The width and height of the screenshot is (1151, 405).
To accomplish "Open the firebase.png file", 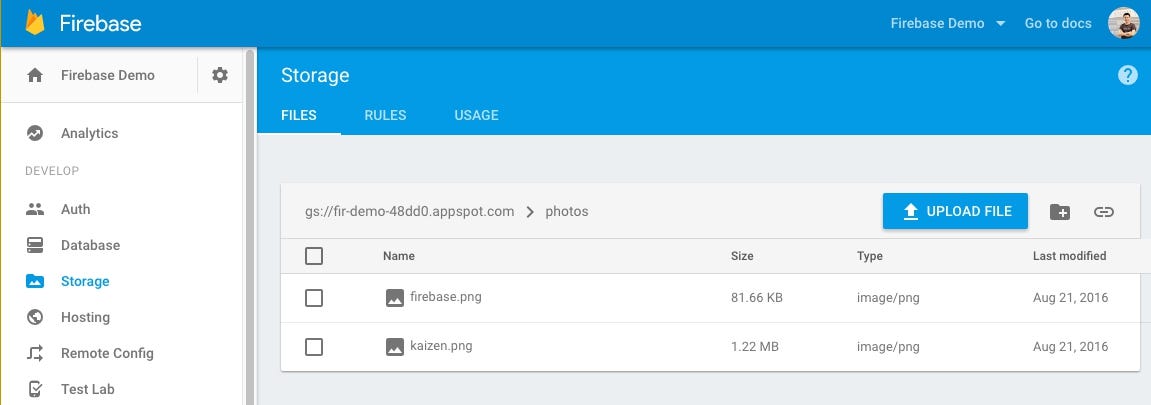I will tap(446, 297).
